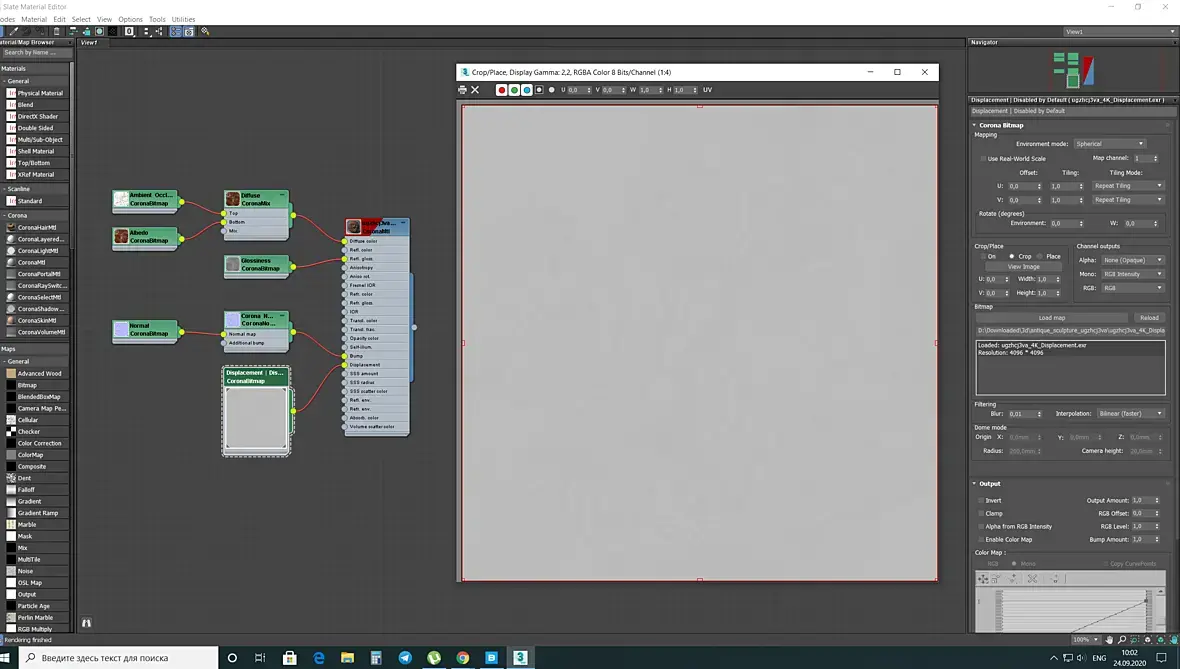Open the Alpha None (Opaque) dropdown
The image size is (1180, 669).
[x=1132, y=260]
